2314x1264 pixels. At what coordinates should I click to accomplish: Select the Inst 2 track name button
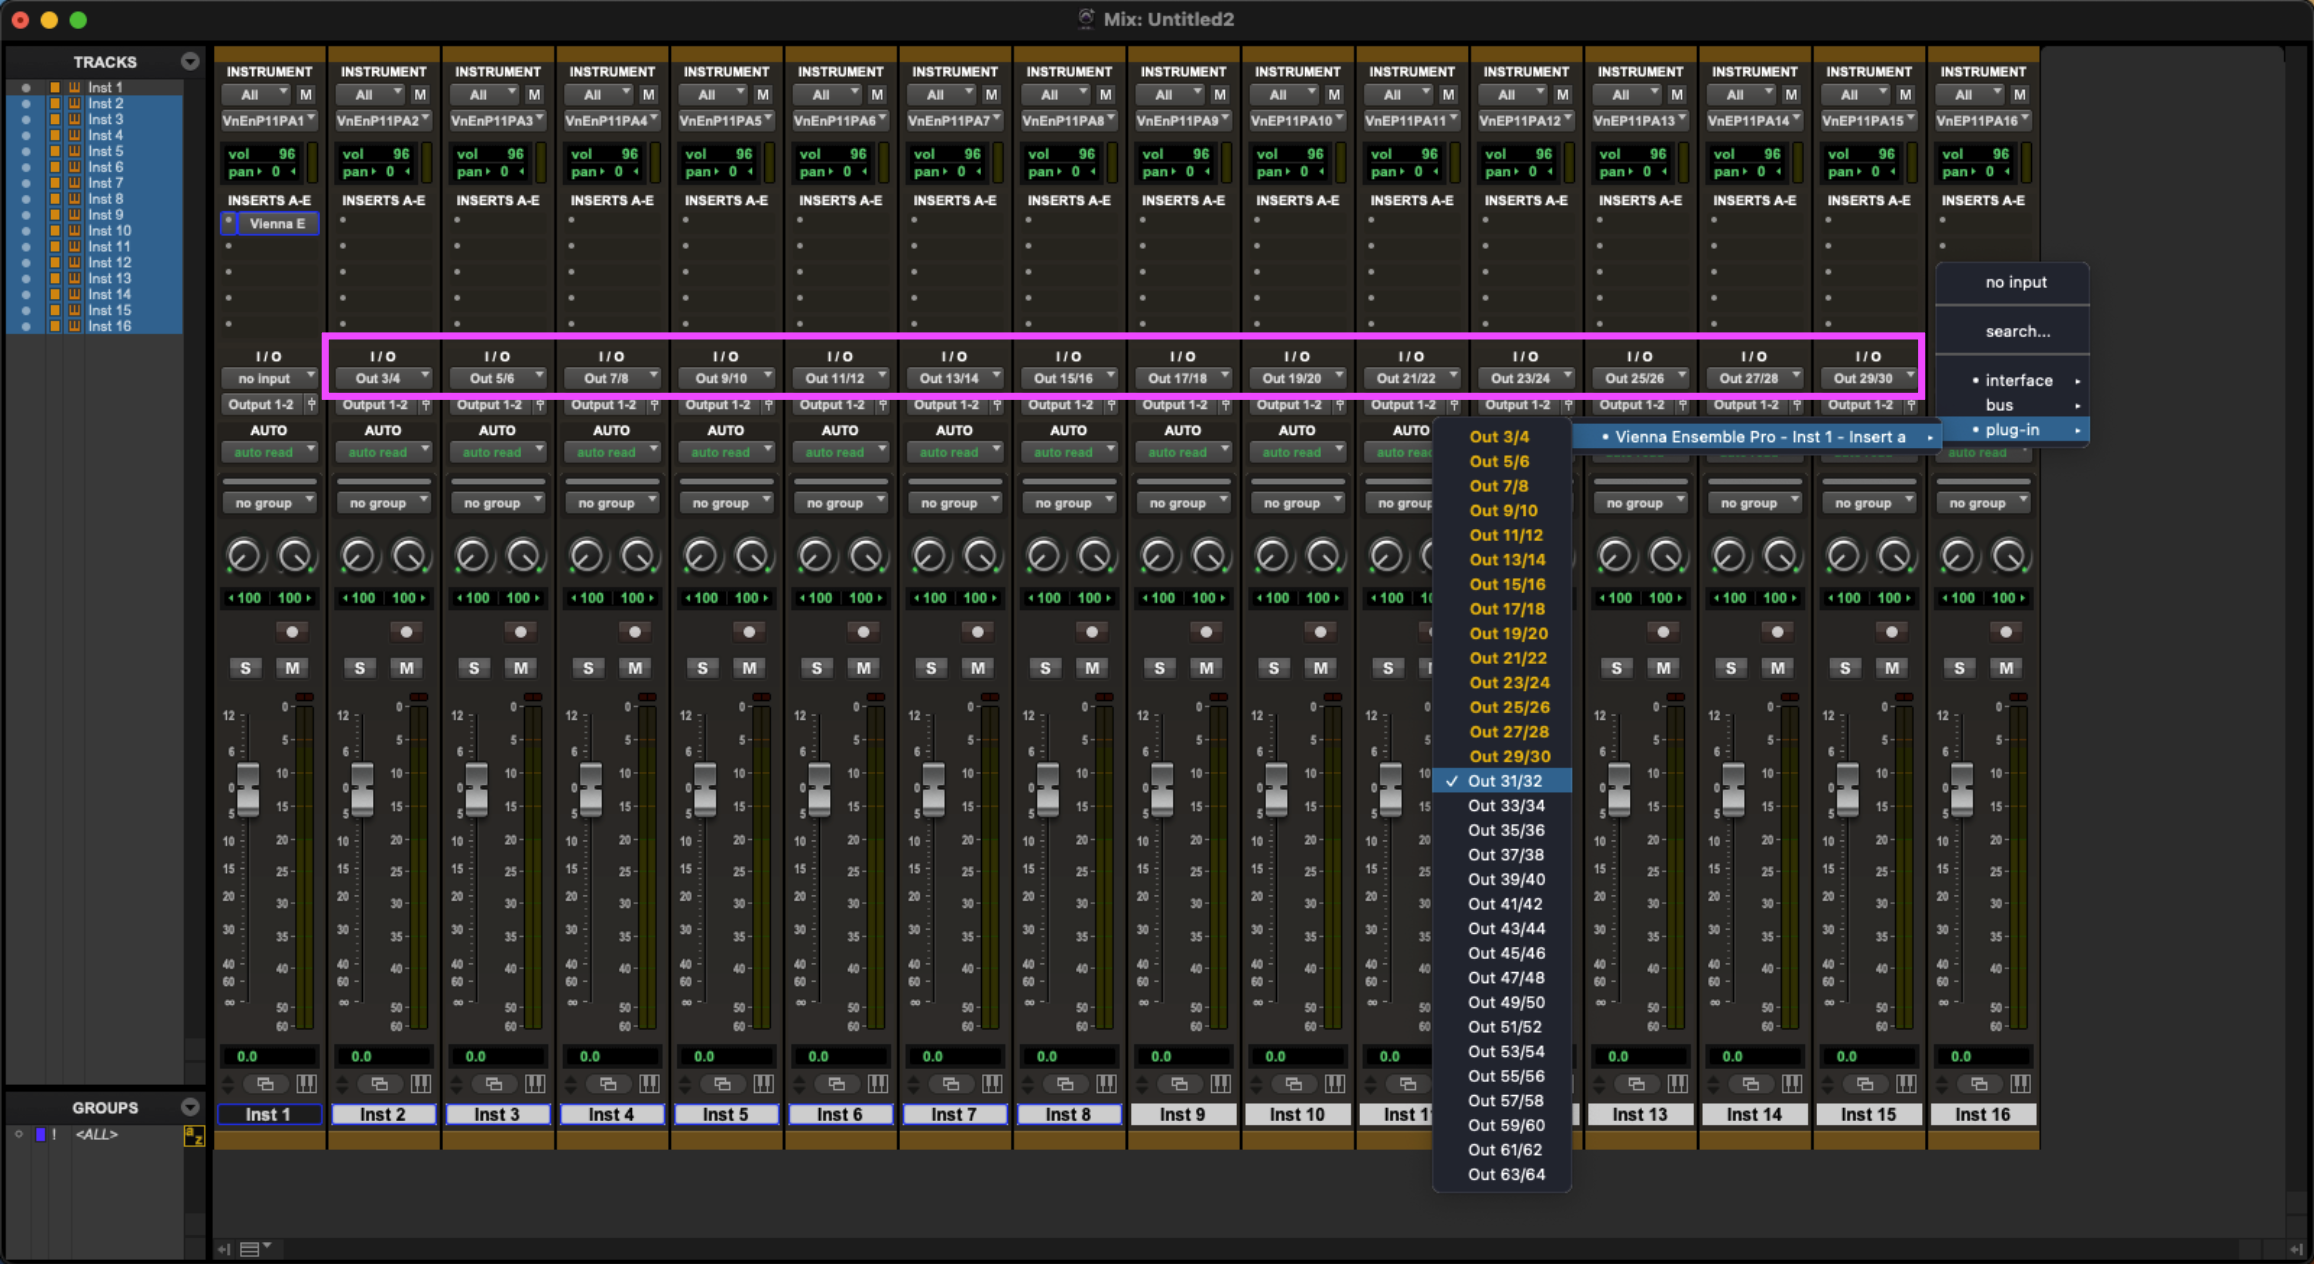coord(383,1115)
